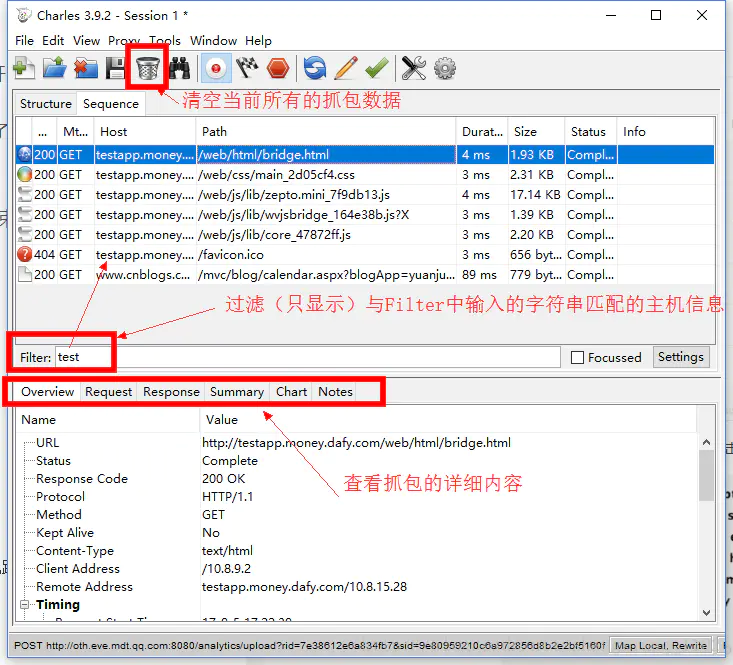Open the Help menu
The width and height of the screenshot is (733, 665).
[258, 41]
